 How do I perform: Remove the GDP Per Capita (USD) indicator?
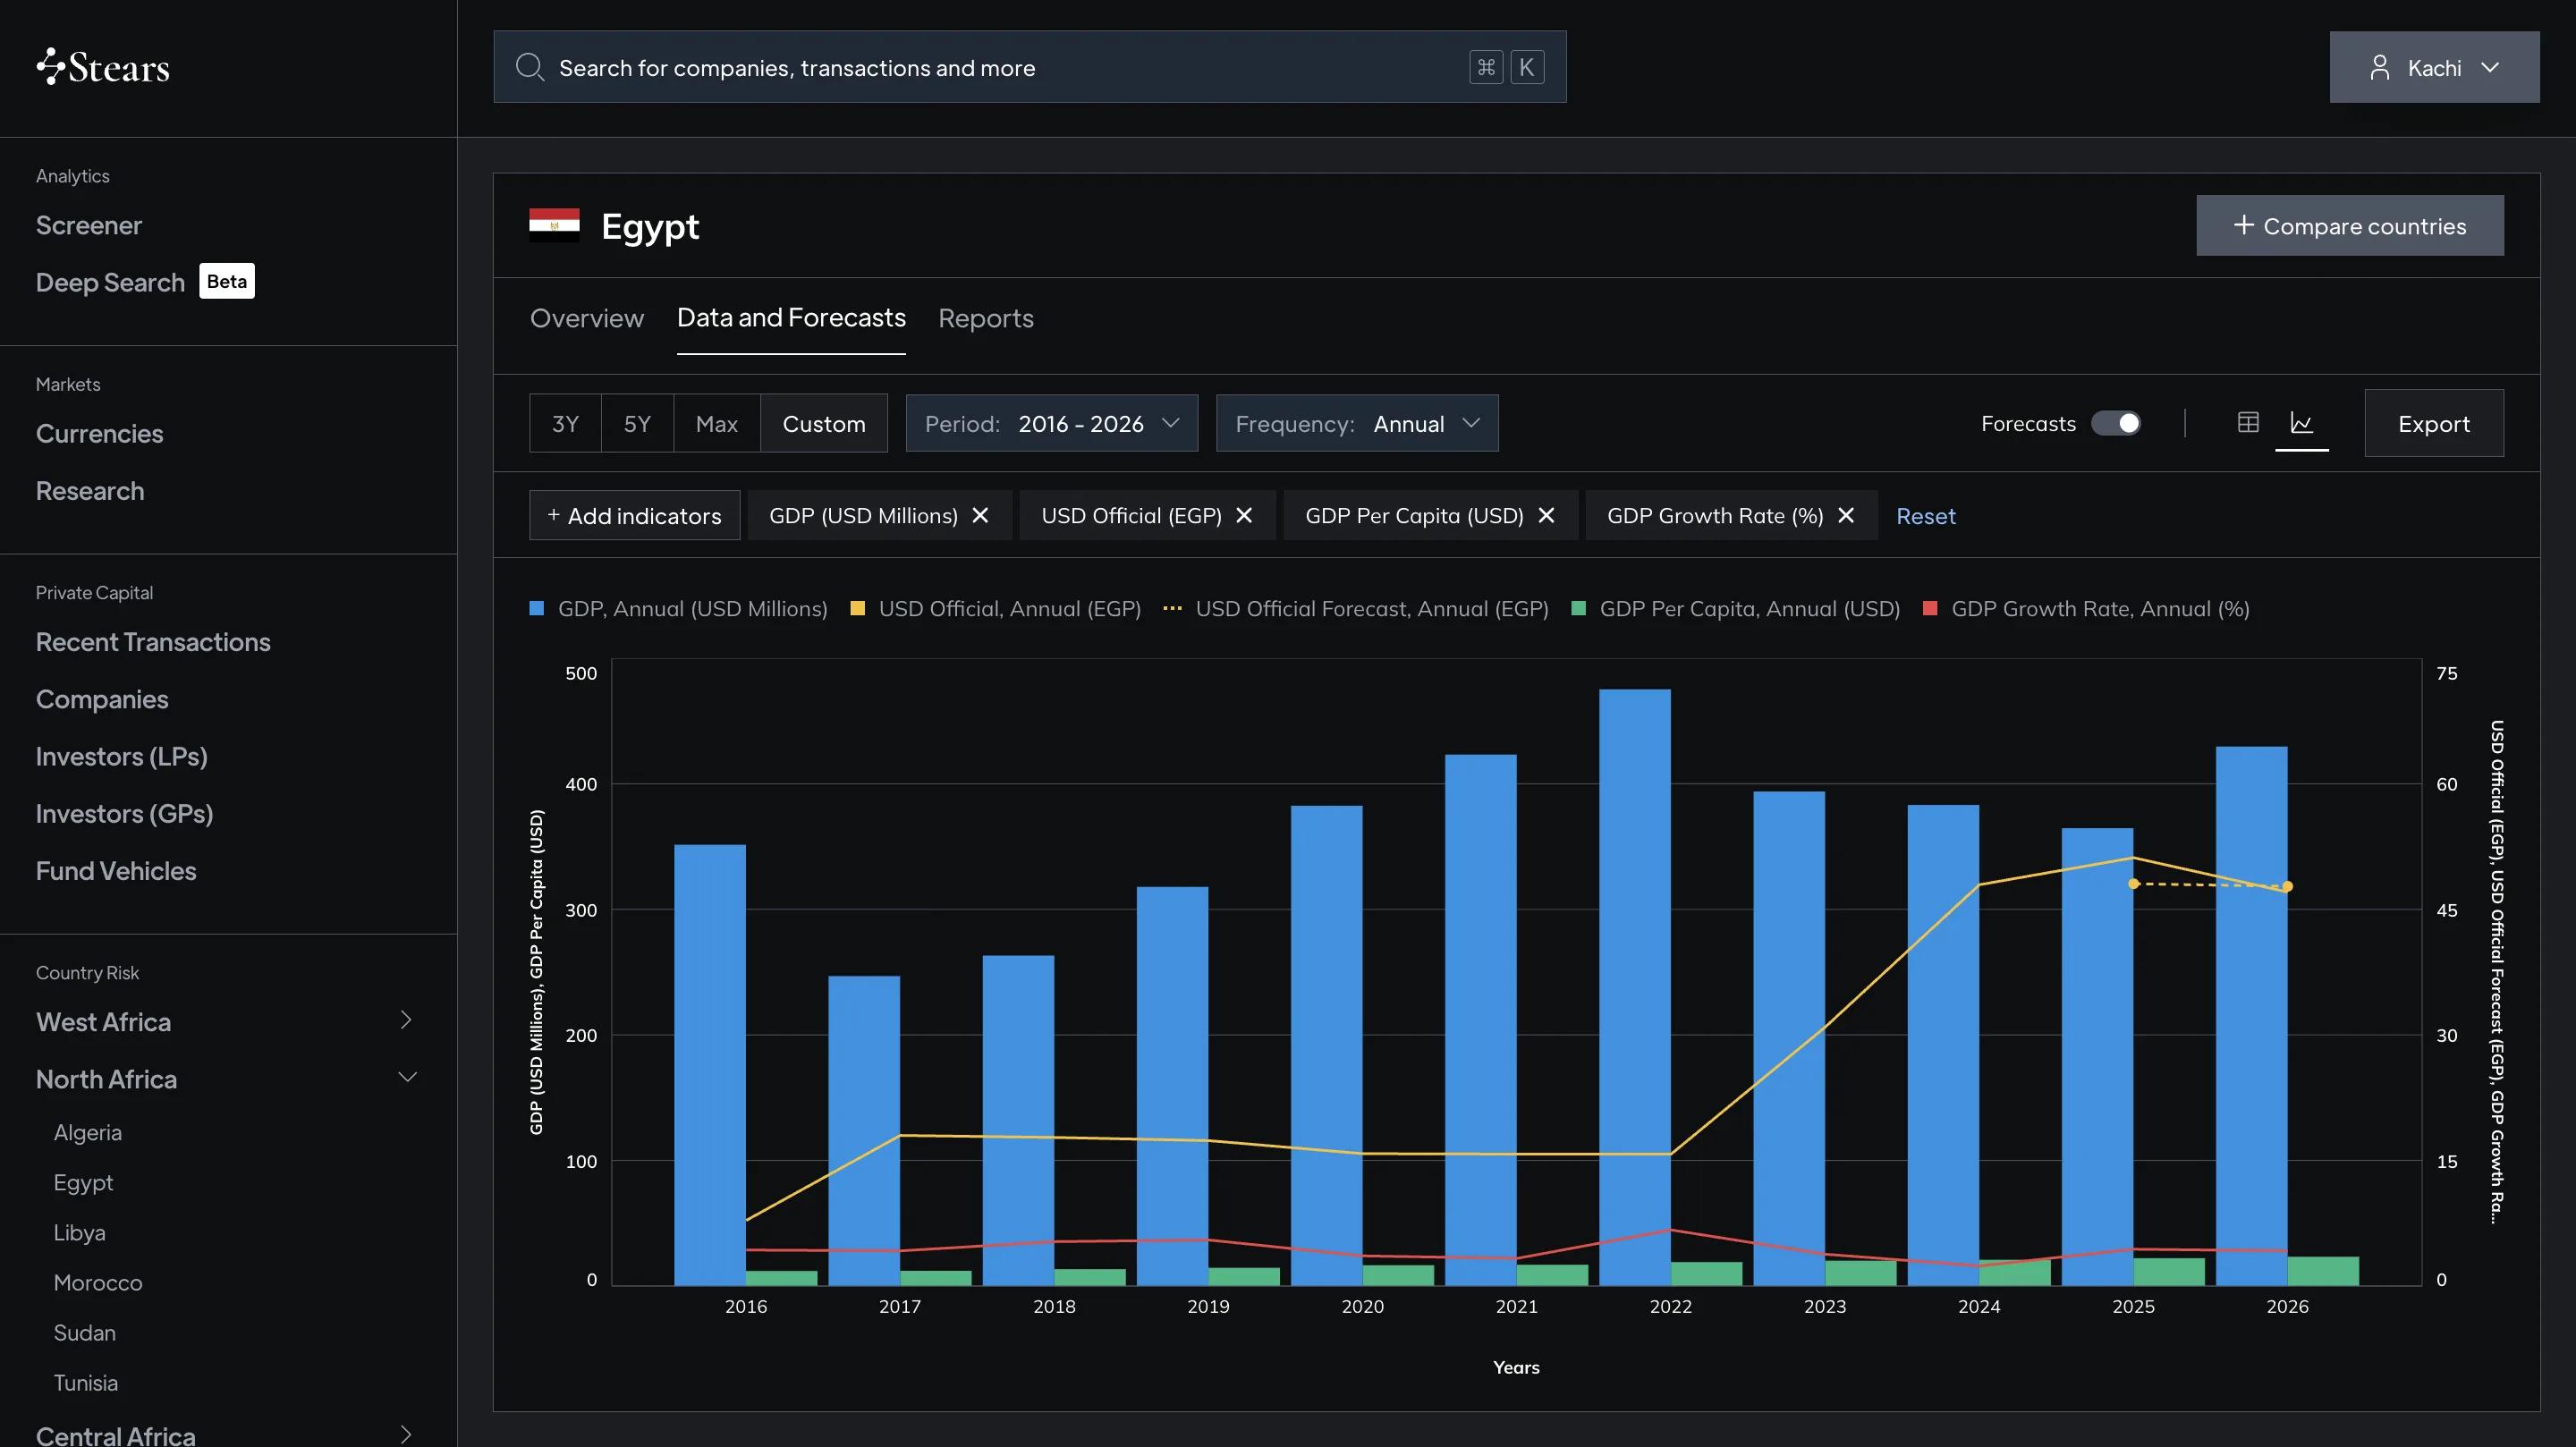(x=1546, y=515)
